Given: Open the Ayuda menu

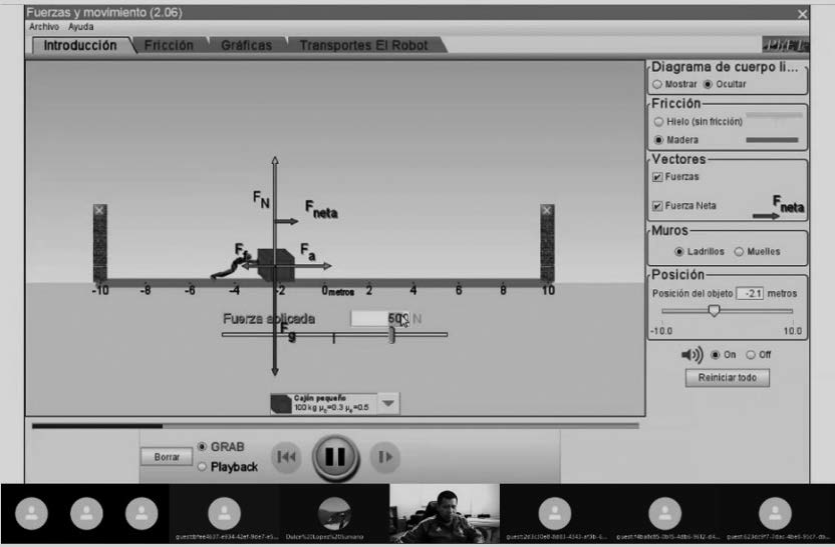Looking at the screenshot, I should coord(81,27).
